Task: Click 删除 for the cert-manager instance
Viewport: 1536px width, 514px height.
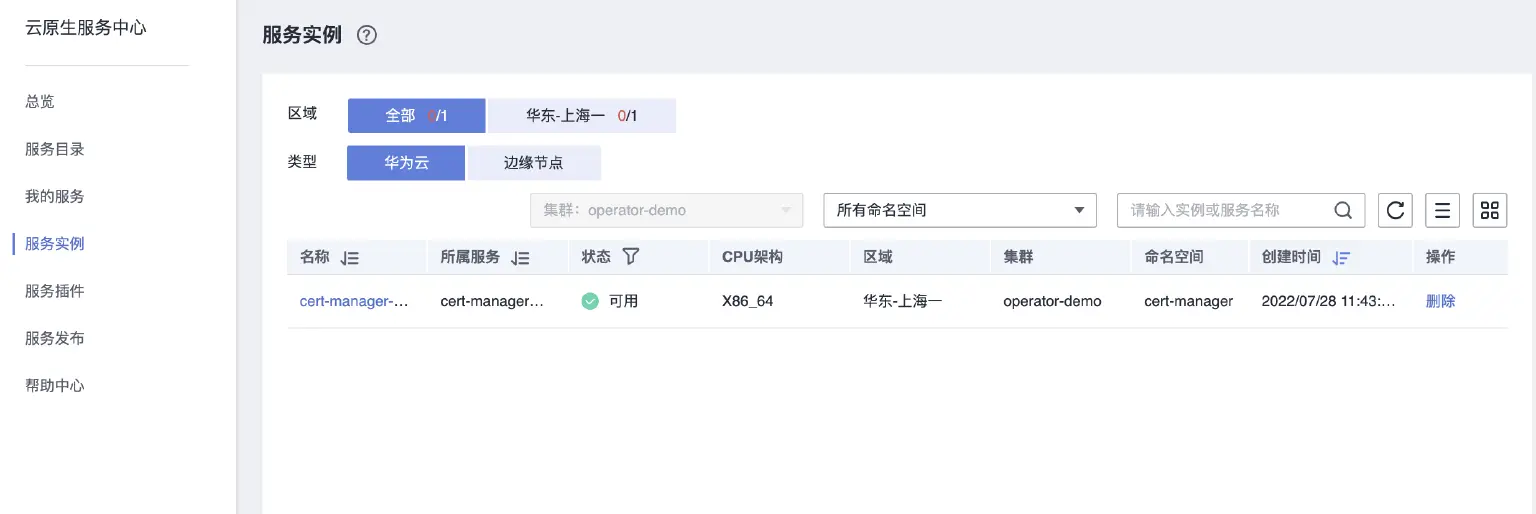Action: (1440, 301)
